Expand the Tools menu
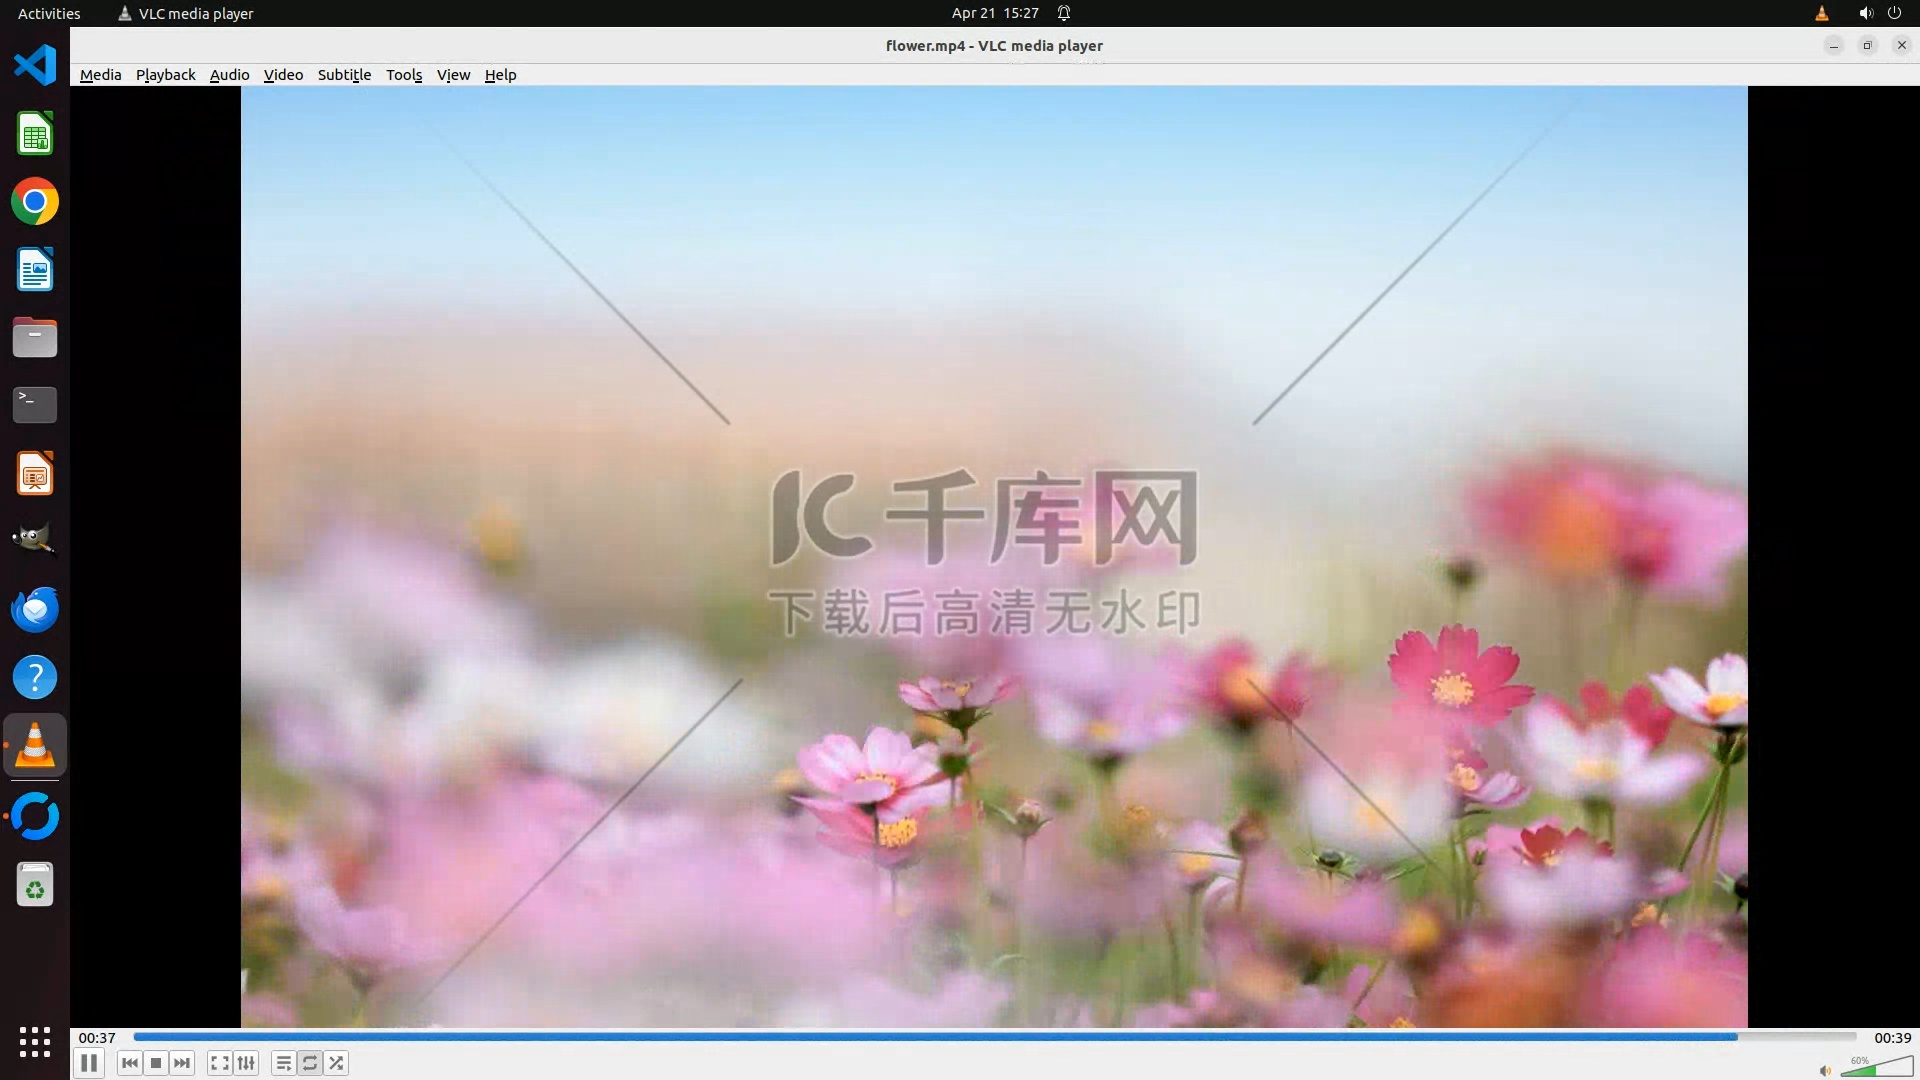 coord(404,75)
